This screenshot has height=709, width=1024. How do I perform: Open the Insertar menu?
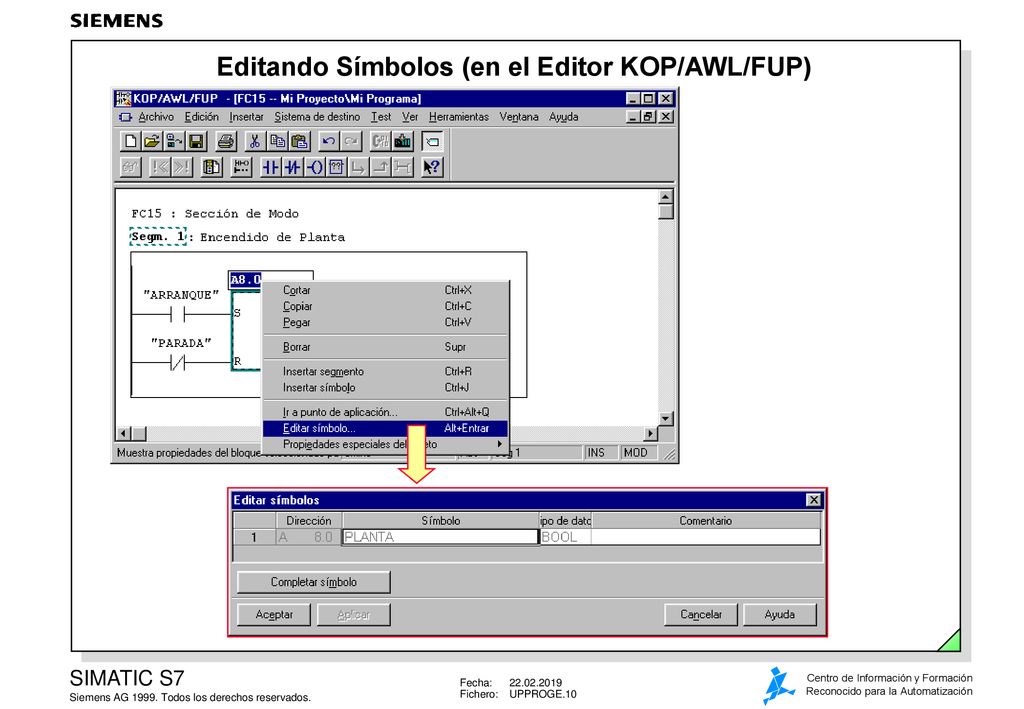coord(246,117)
